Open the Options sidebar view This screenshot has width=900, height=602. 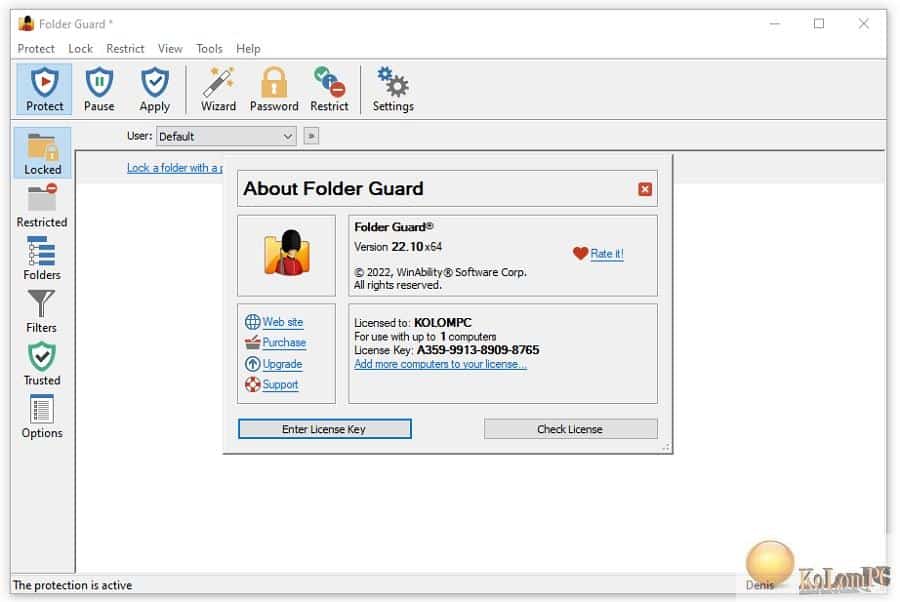click(x=42, y=416)
